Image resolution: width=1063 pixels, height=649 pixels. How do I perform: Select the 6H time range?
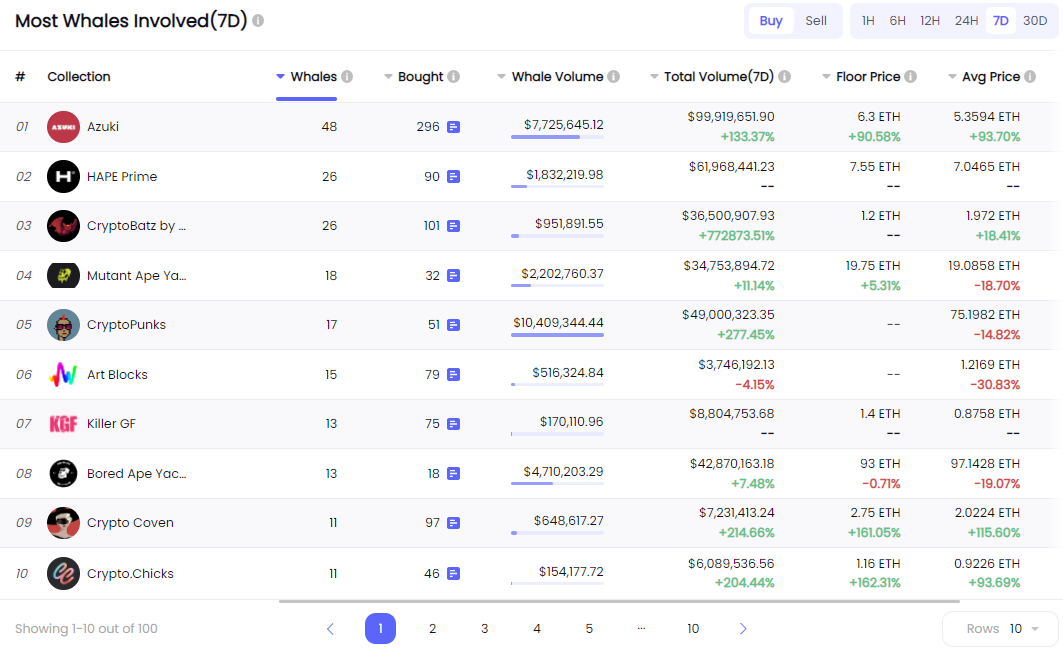[x=898, y=21]
